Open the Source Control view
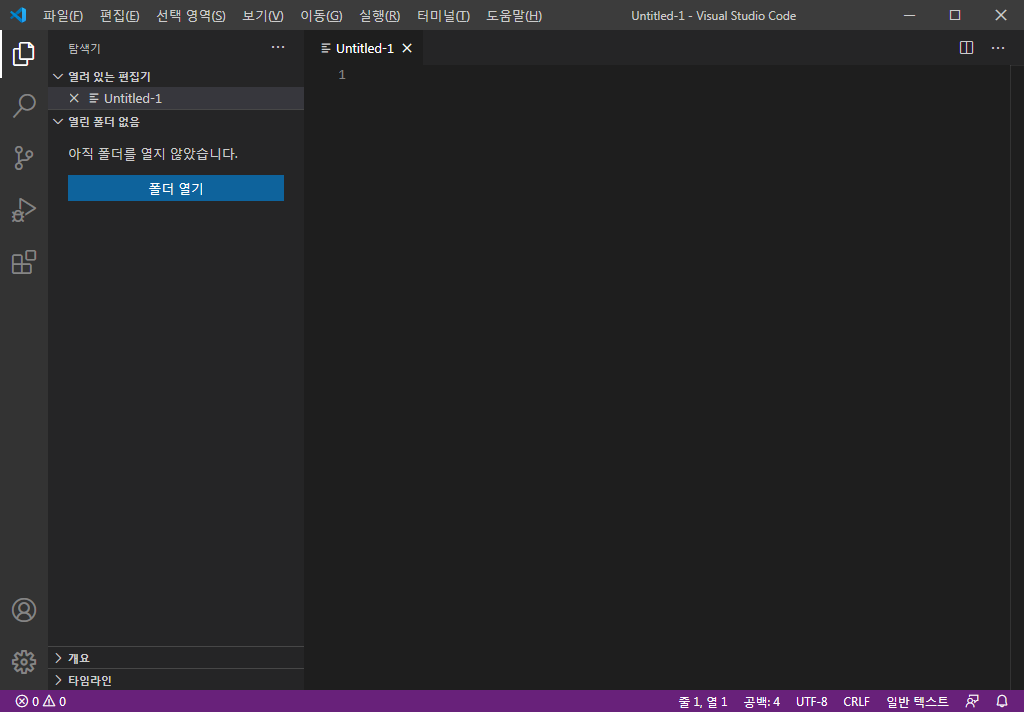The image size is (1024, 712). click(24, 157)
